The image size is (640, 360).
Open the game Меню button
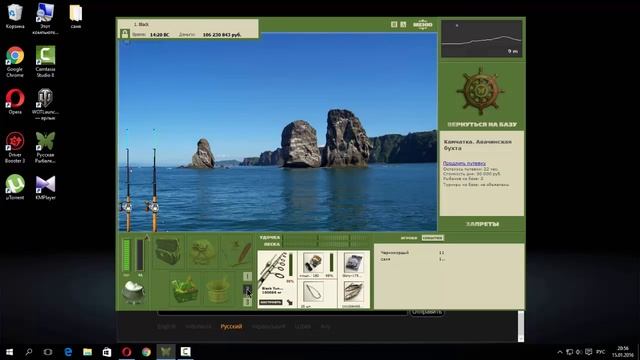422,24
